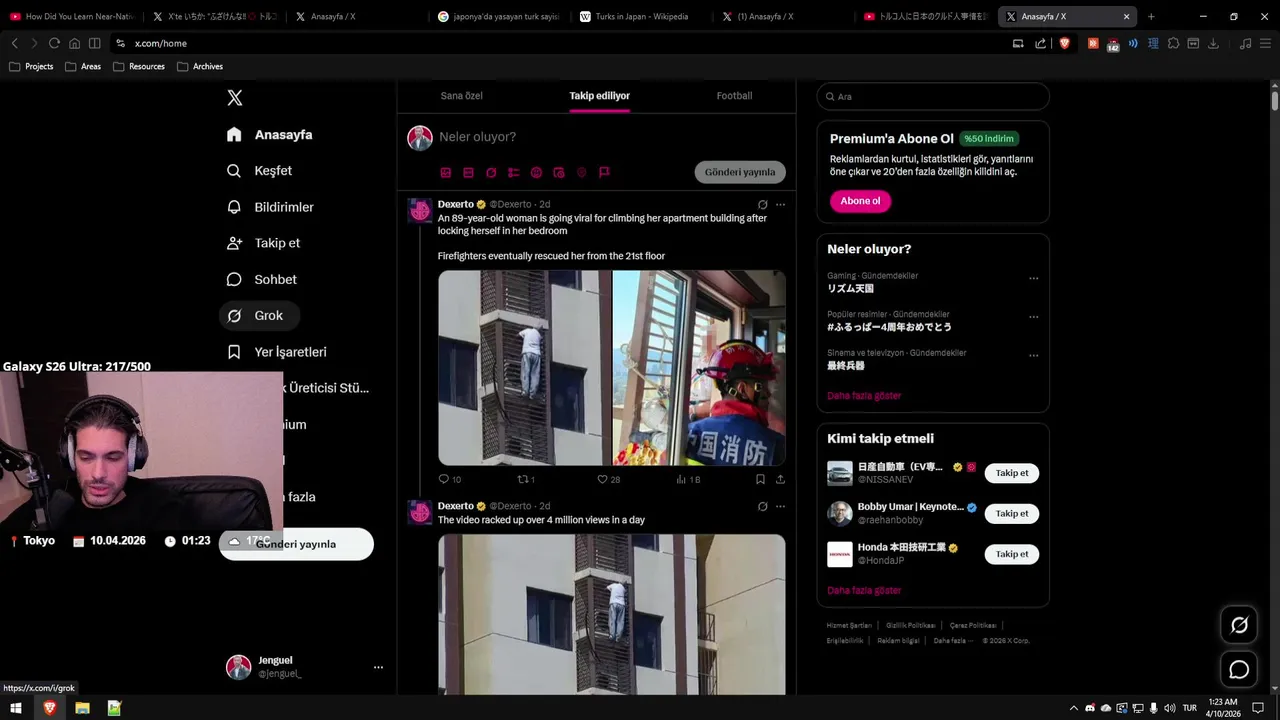The height and width of the screenshot is (720, 1280).
Task: Click the grey Gönderi yayınla composer button
Action: point(740,172)
